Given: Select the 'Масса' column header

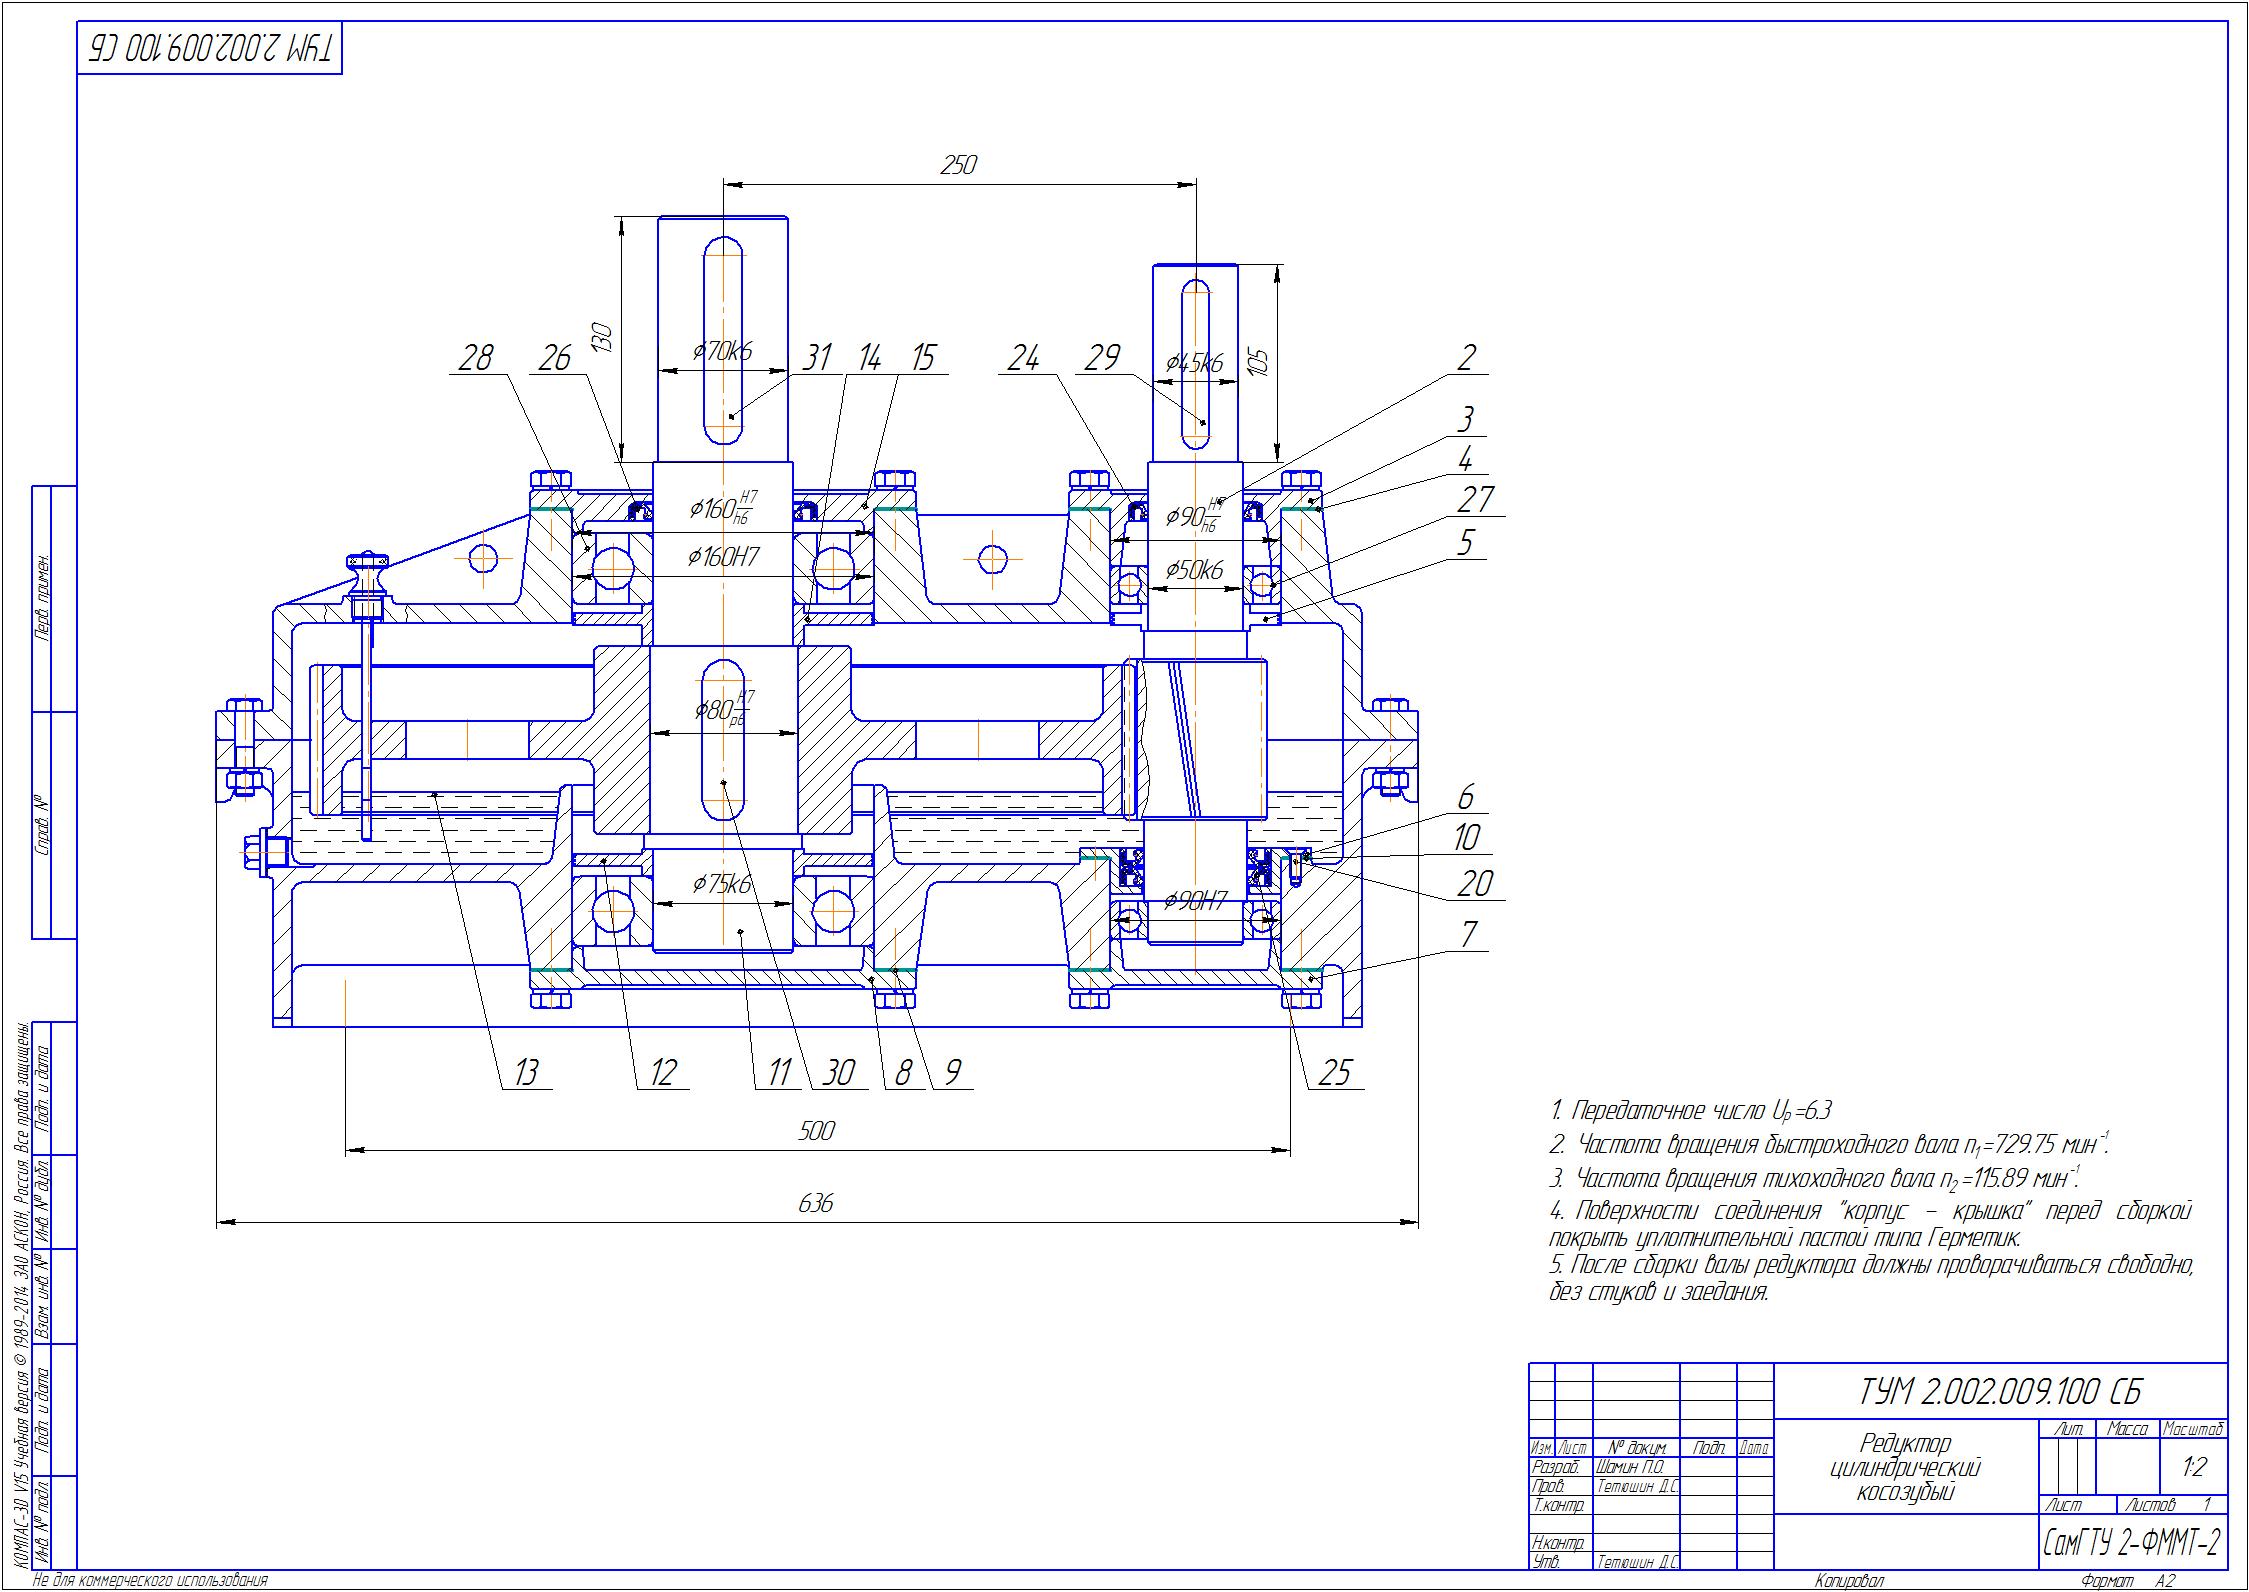Looking at the screenshot, I should tap(2129, 1429).
